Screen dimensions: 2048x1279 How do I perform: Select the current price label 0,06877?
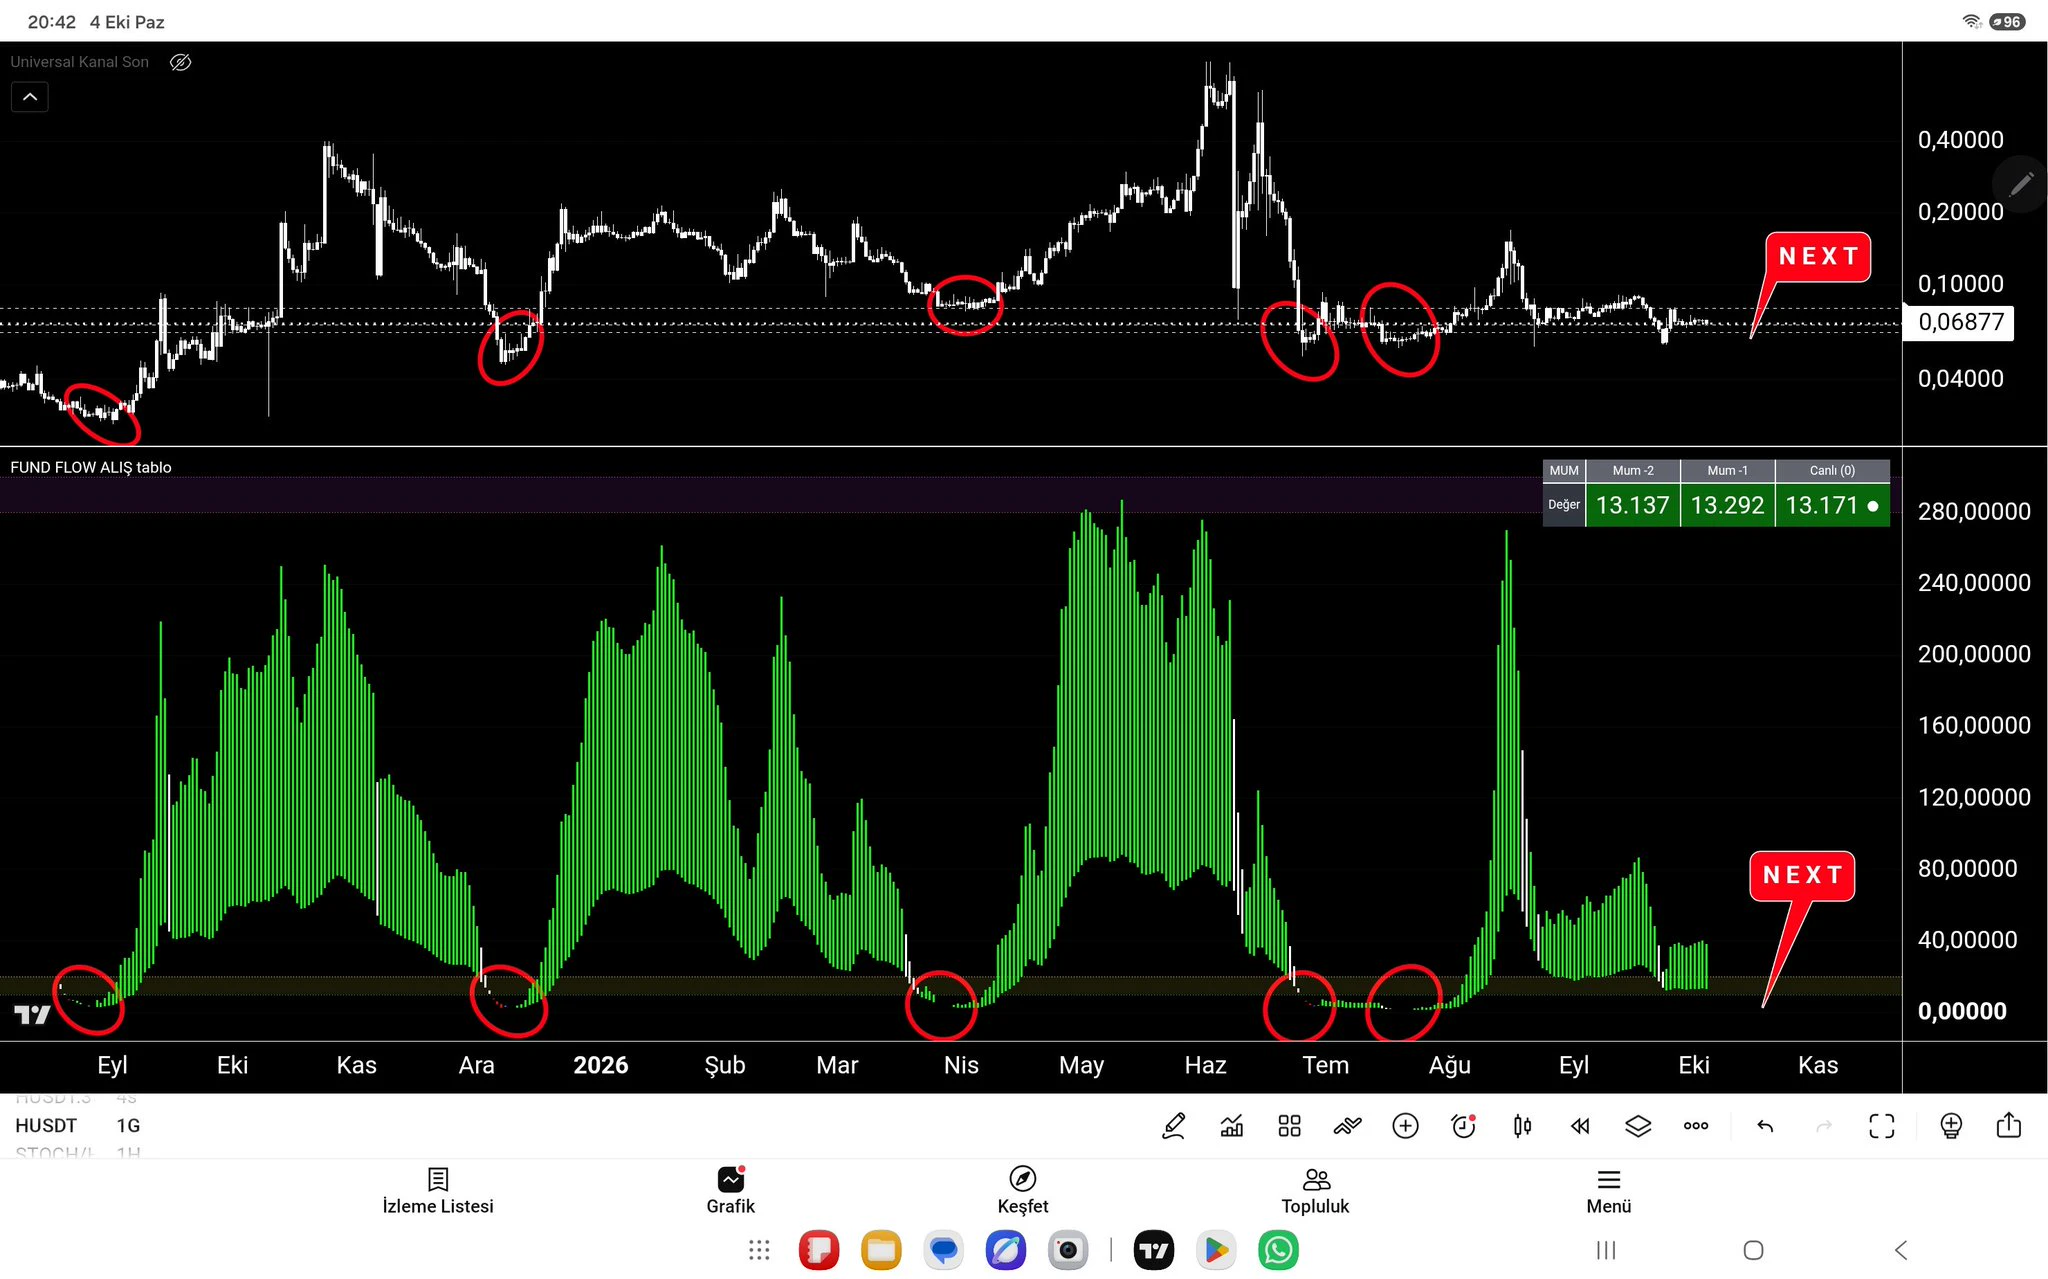point(1959,322)
